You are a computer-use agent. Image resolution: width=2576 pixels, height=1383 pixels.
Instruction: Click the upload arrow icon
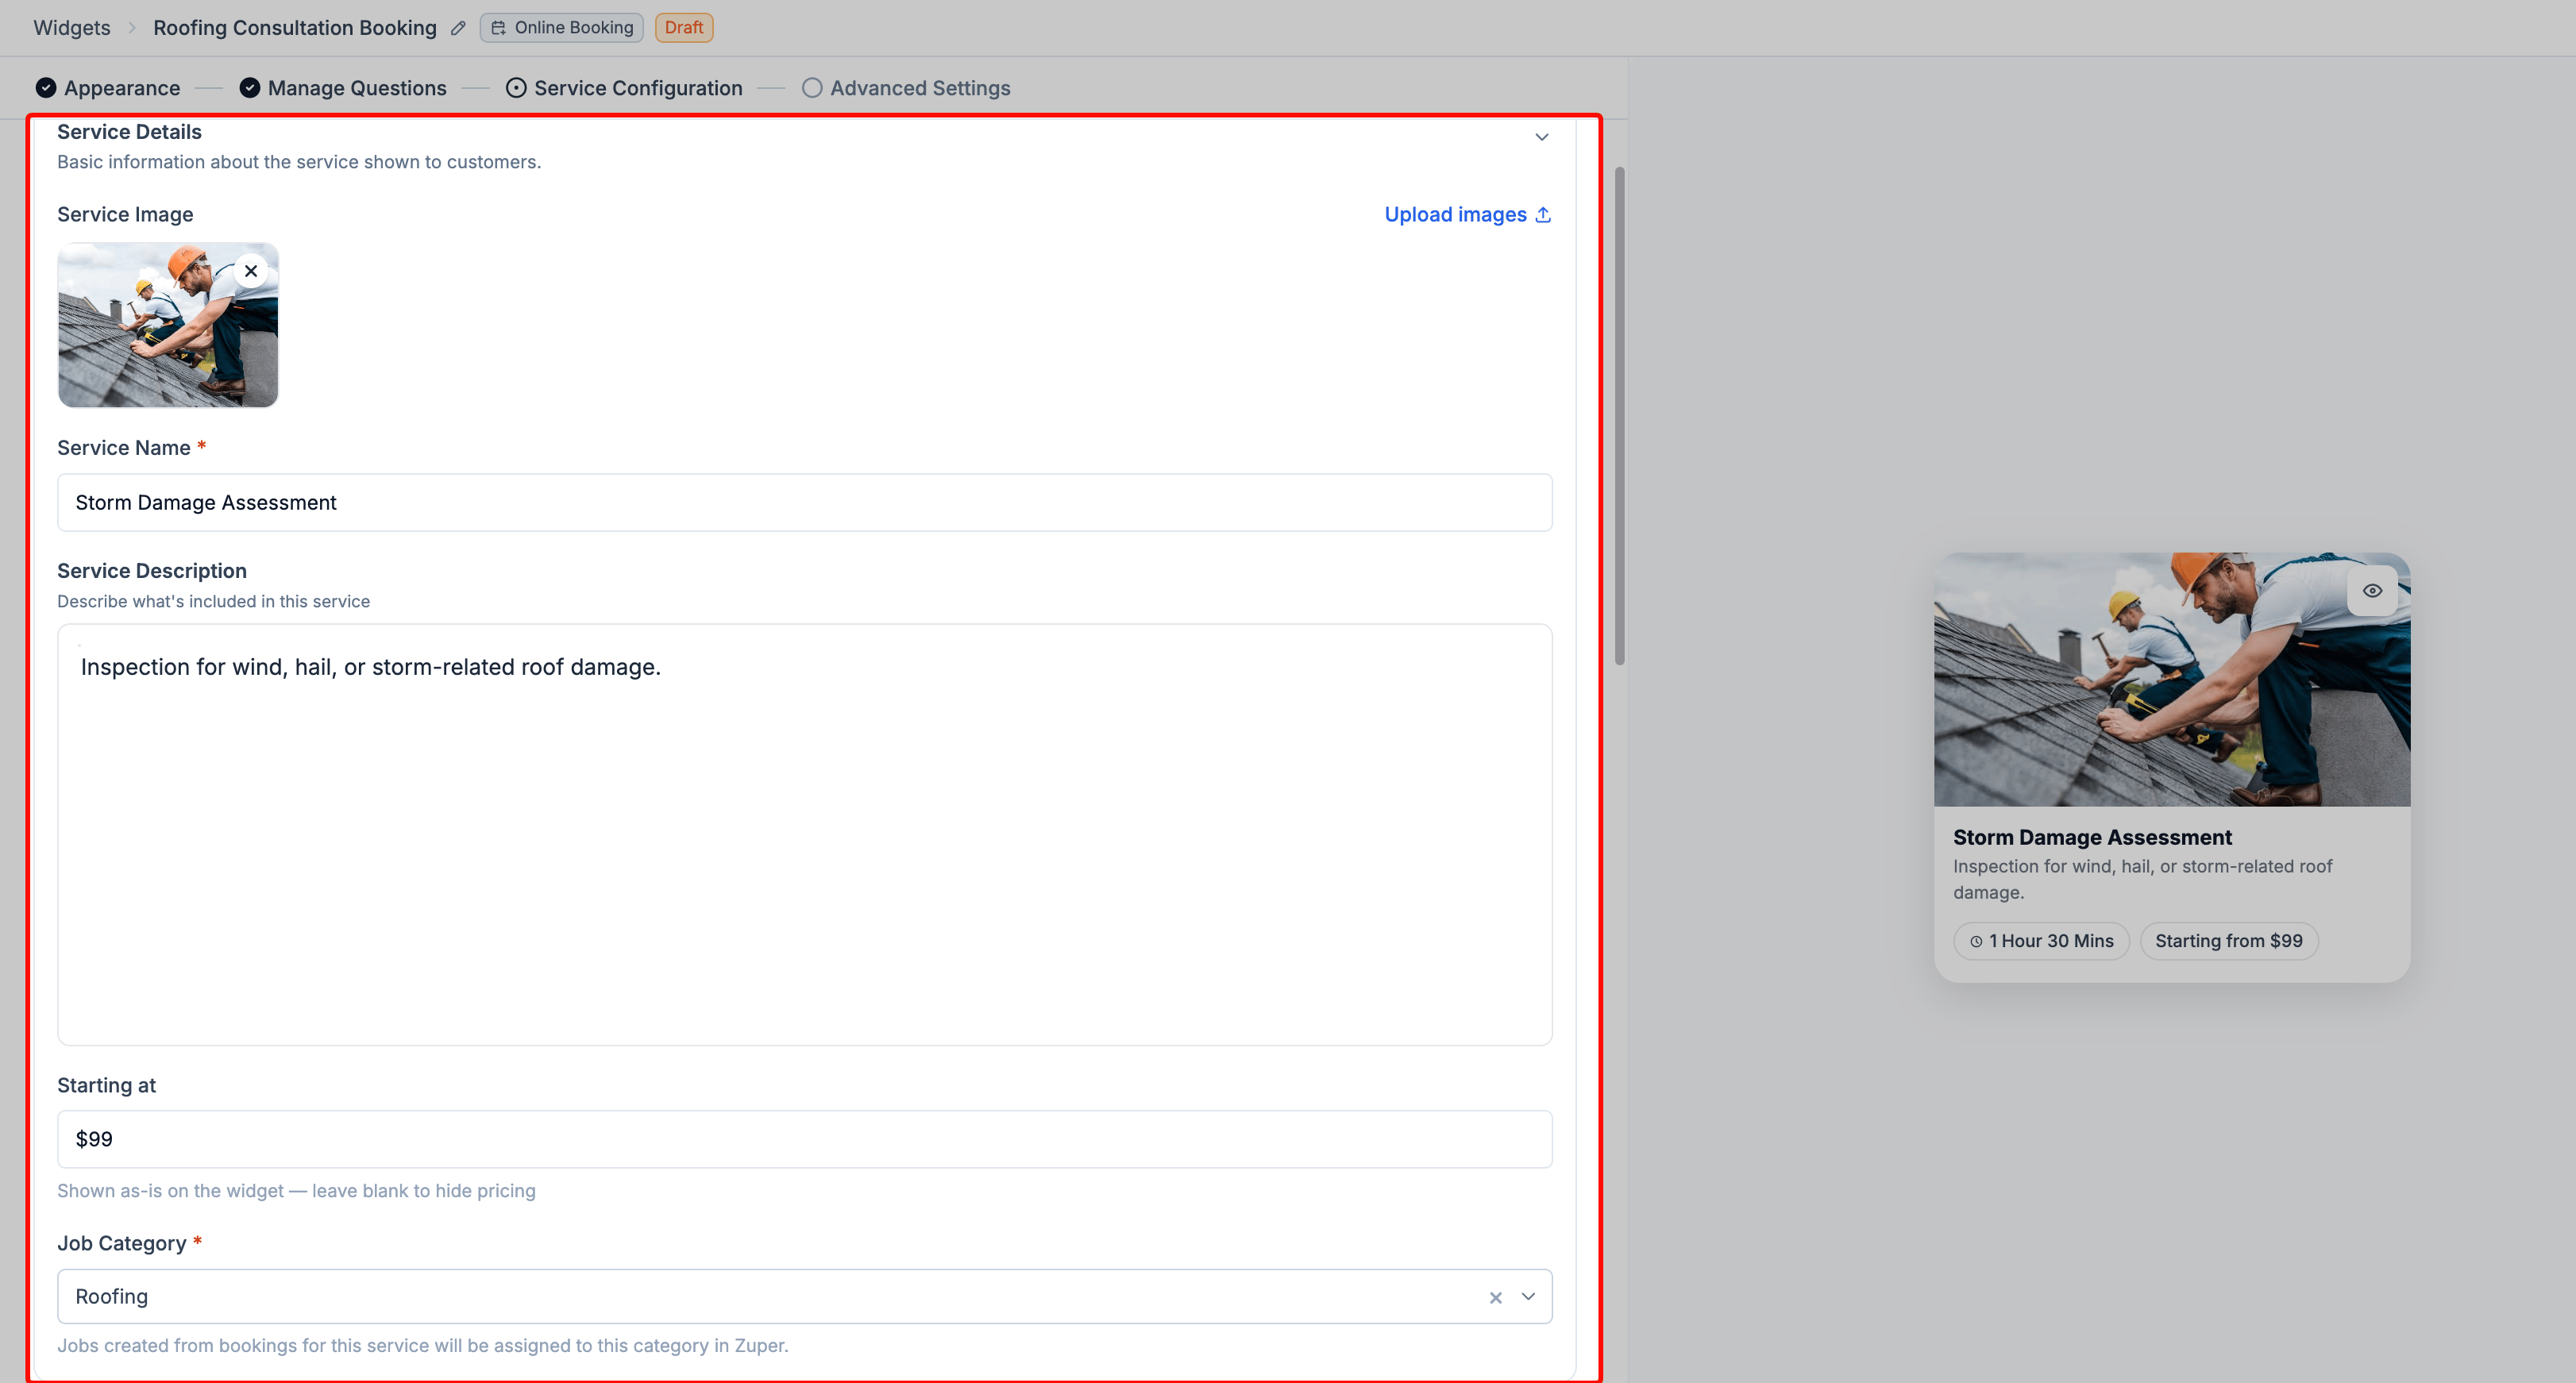[1543, 214]
